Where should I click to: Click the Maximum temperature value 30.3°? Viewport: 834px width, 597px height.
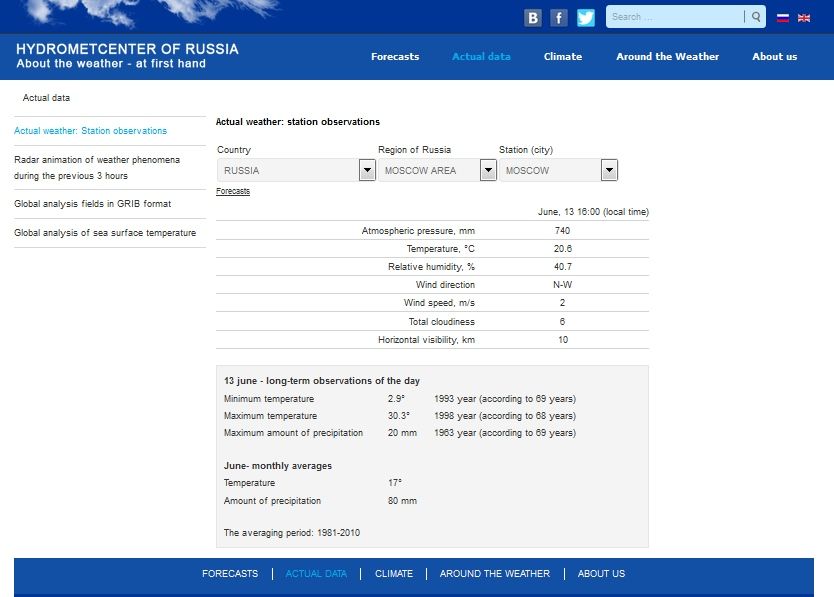pos(398,416)
